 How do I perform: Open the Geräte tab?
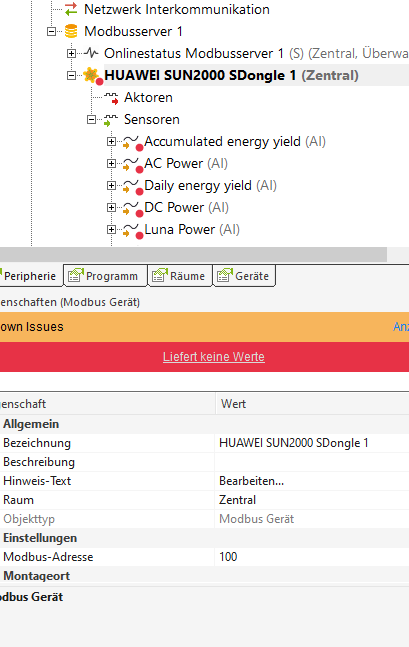pos(244,276)
